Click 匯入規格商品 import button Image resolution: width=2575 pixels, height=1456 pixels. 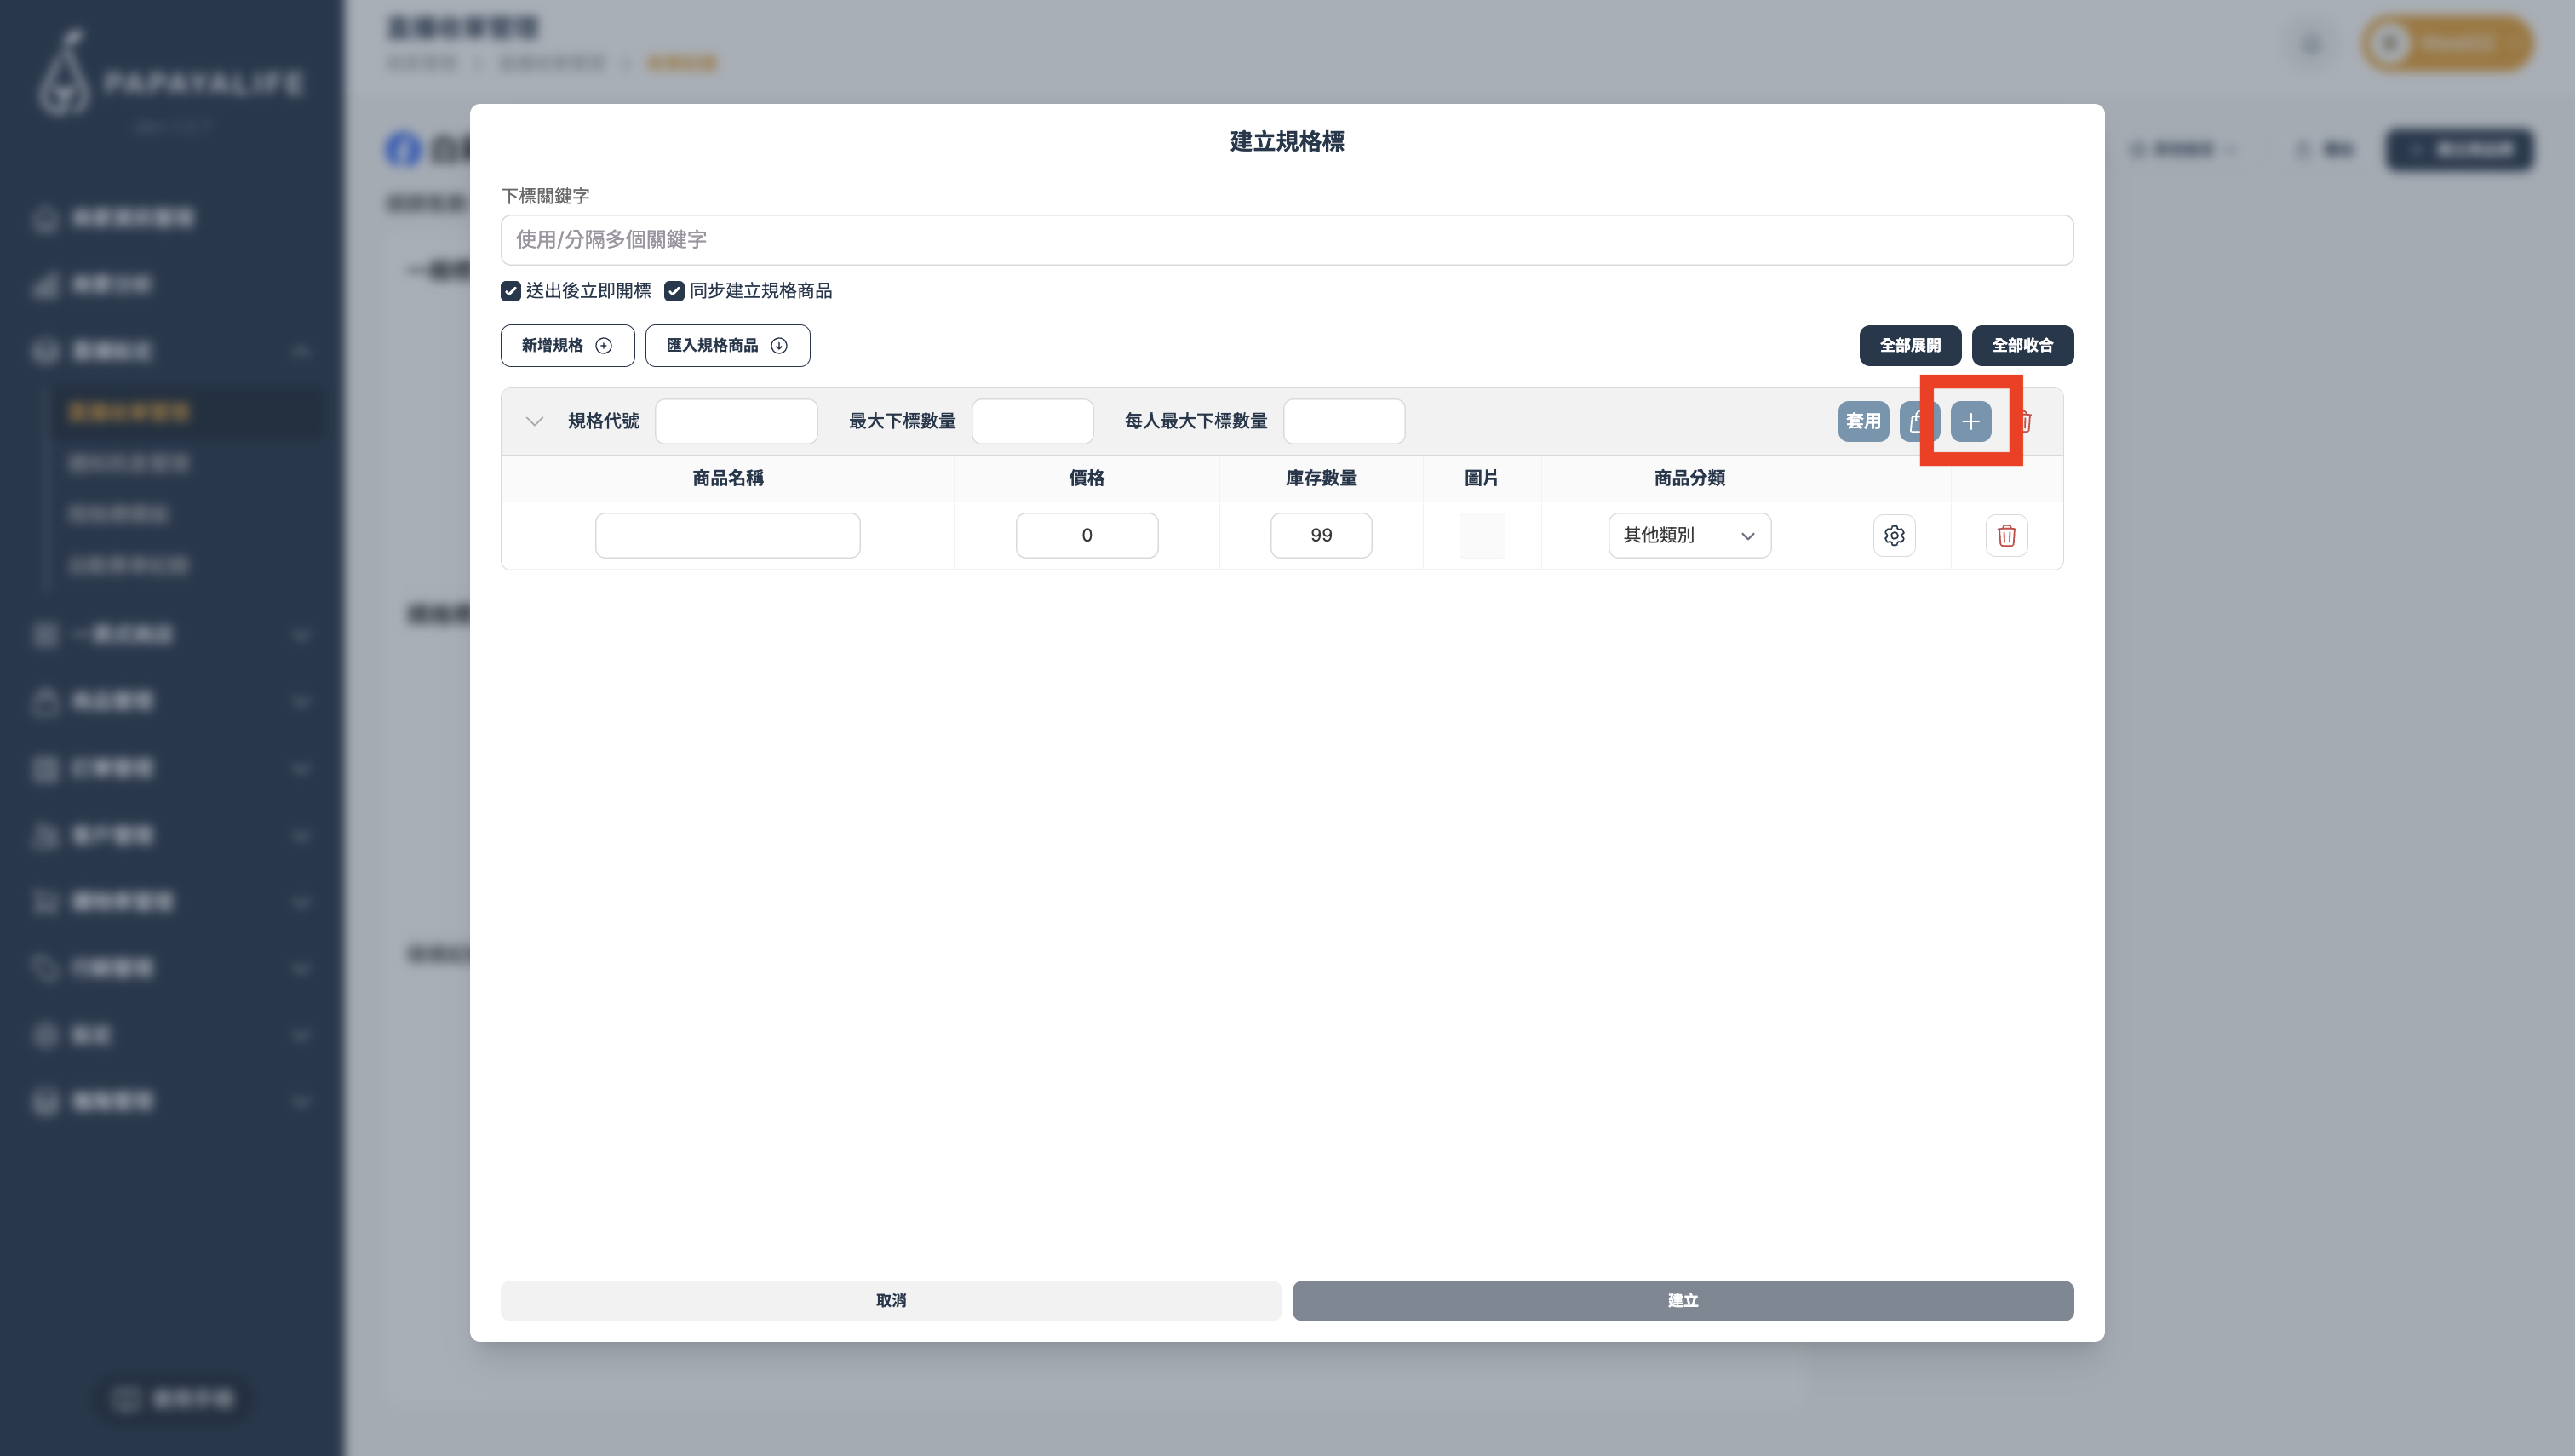pos(727,345)
